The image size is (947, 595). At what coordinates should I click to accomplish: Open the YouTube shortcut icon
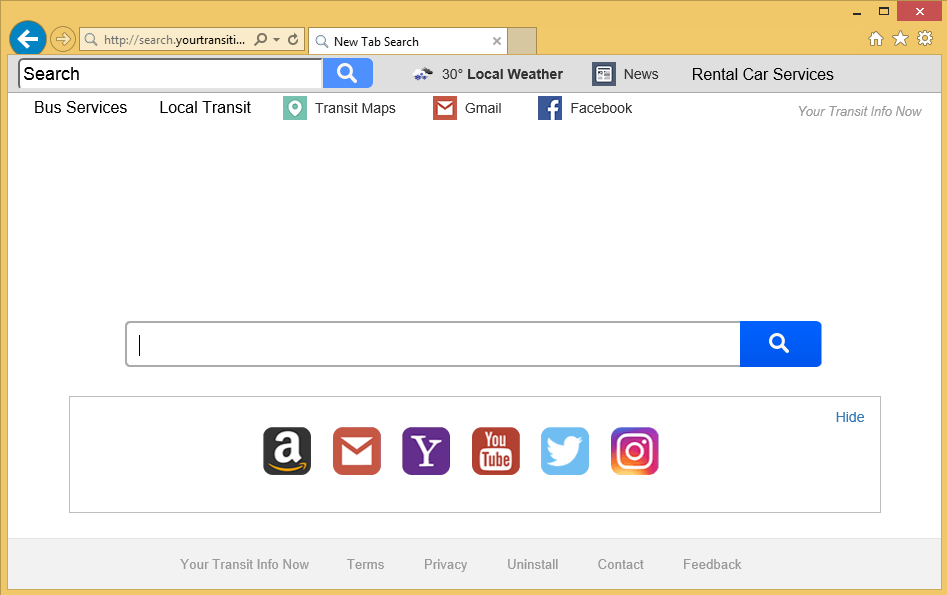(496, 451)
